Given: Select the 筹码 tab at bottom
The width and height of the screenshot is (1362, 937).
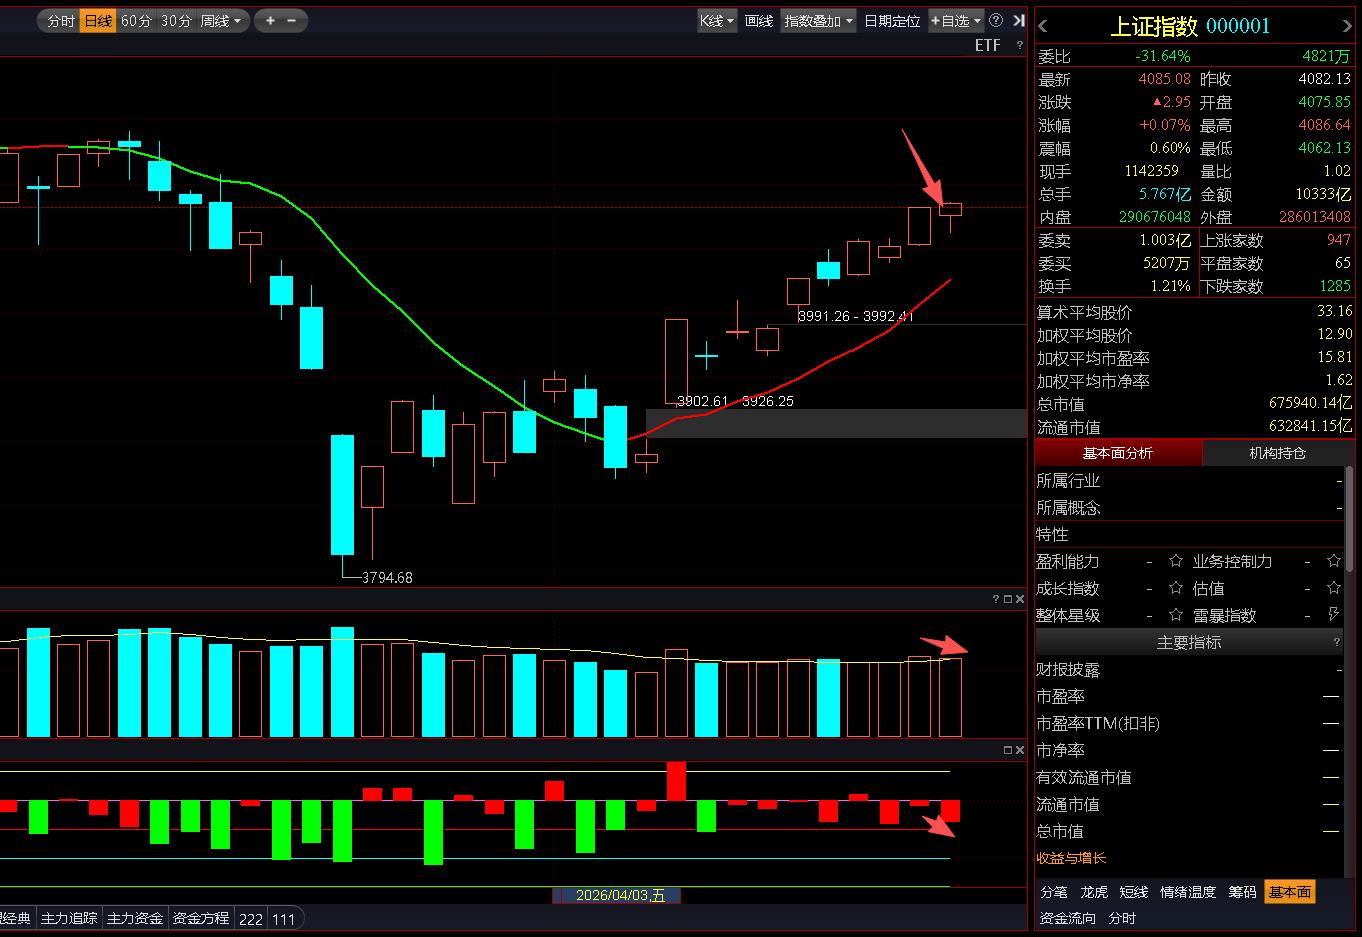Looking at the screenshot, I should (1242, 892).
